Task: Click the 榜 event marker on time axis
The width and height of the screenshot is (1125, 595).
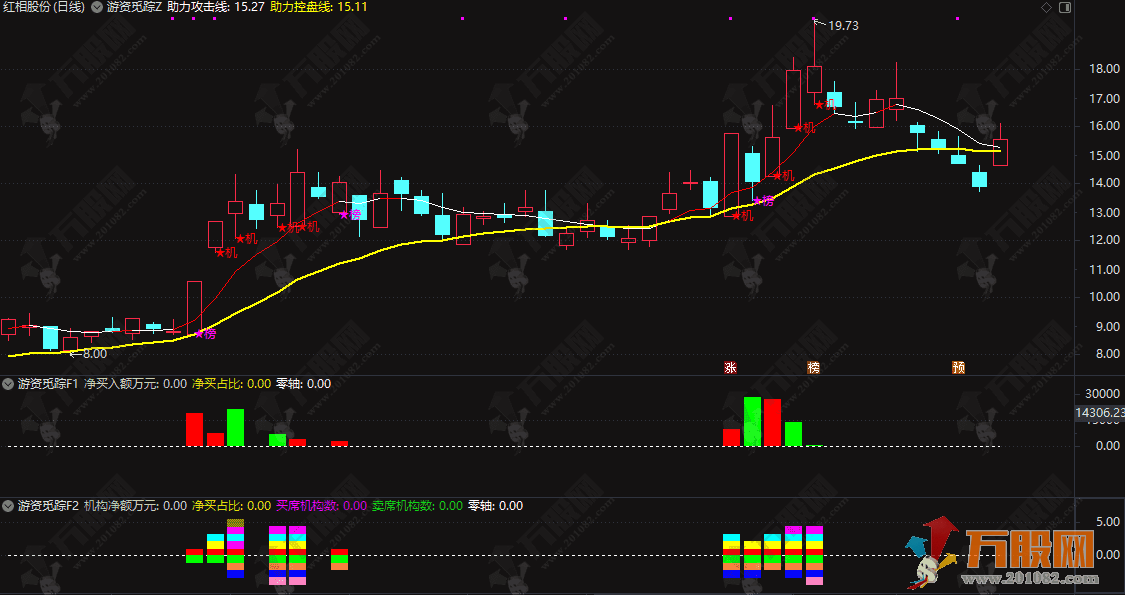Action: pyautogui.click(x=814, y=367)
